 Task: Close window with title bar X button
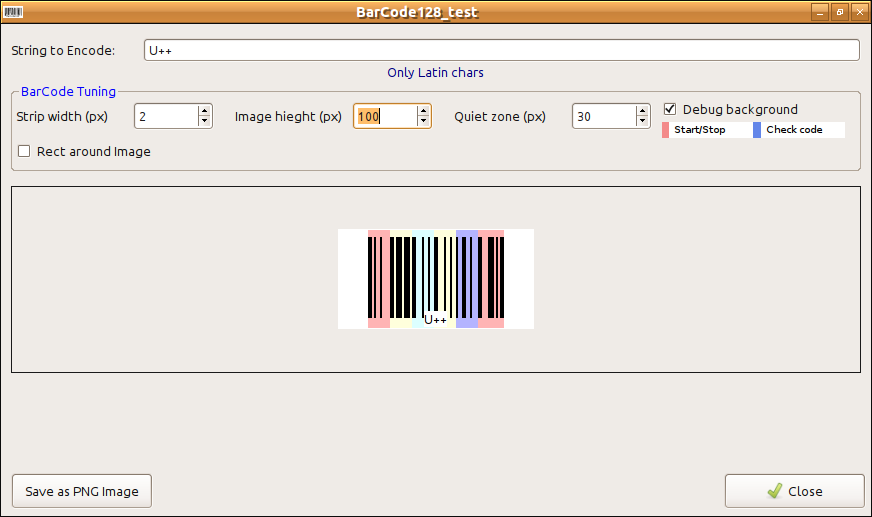coord(858,12)
